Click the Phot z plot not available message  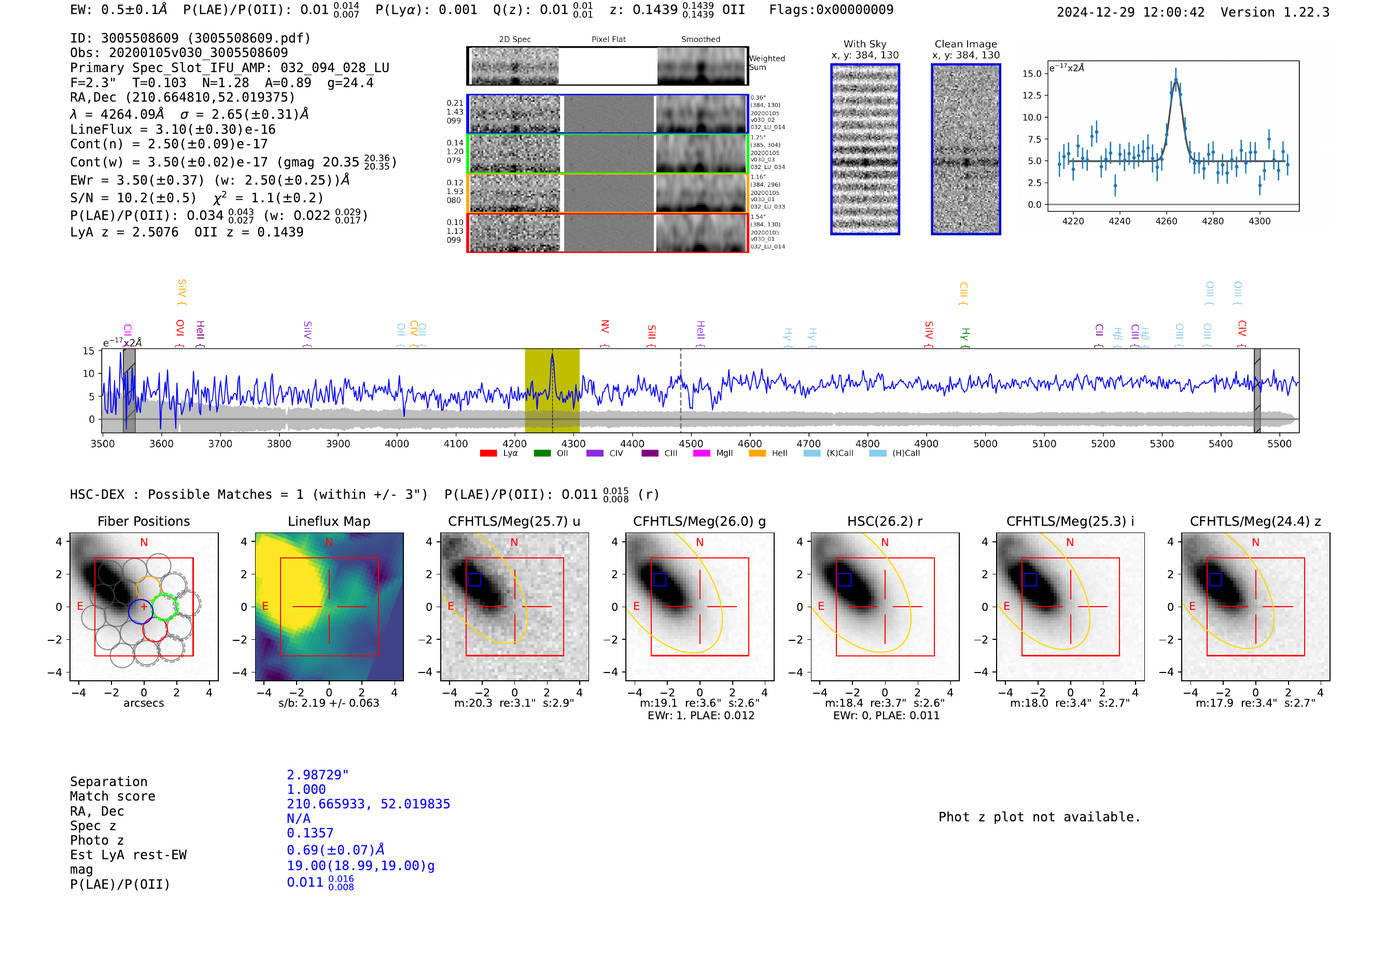(1039, 817)
